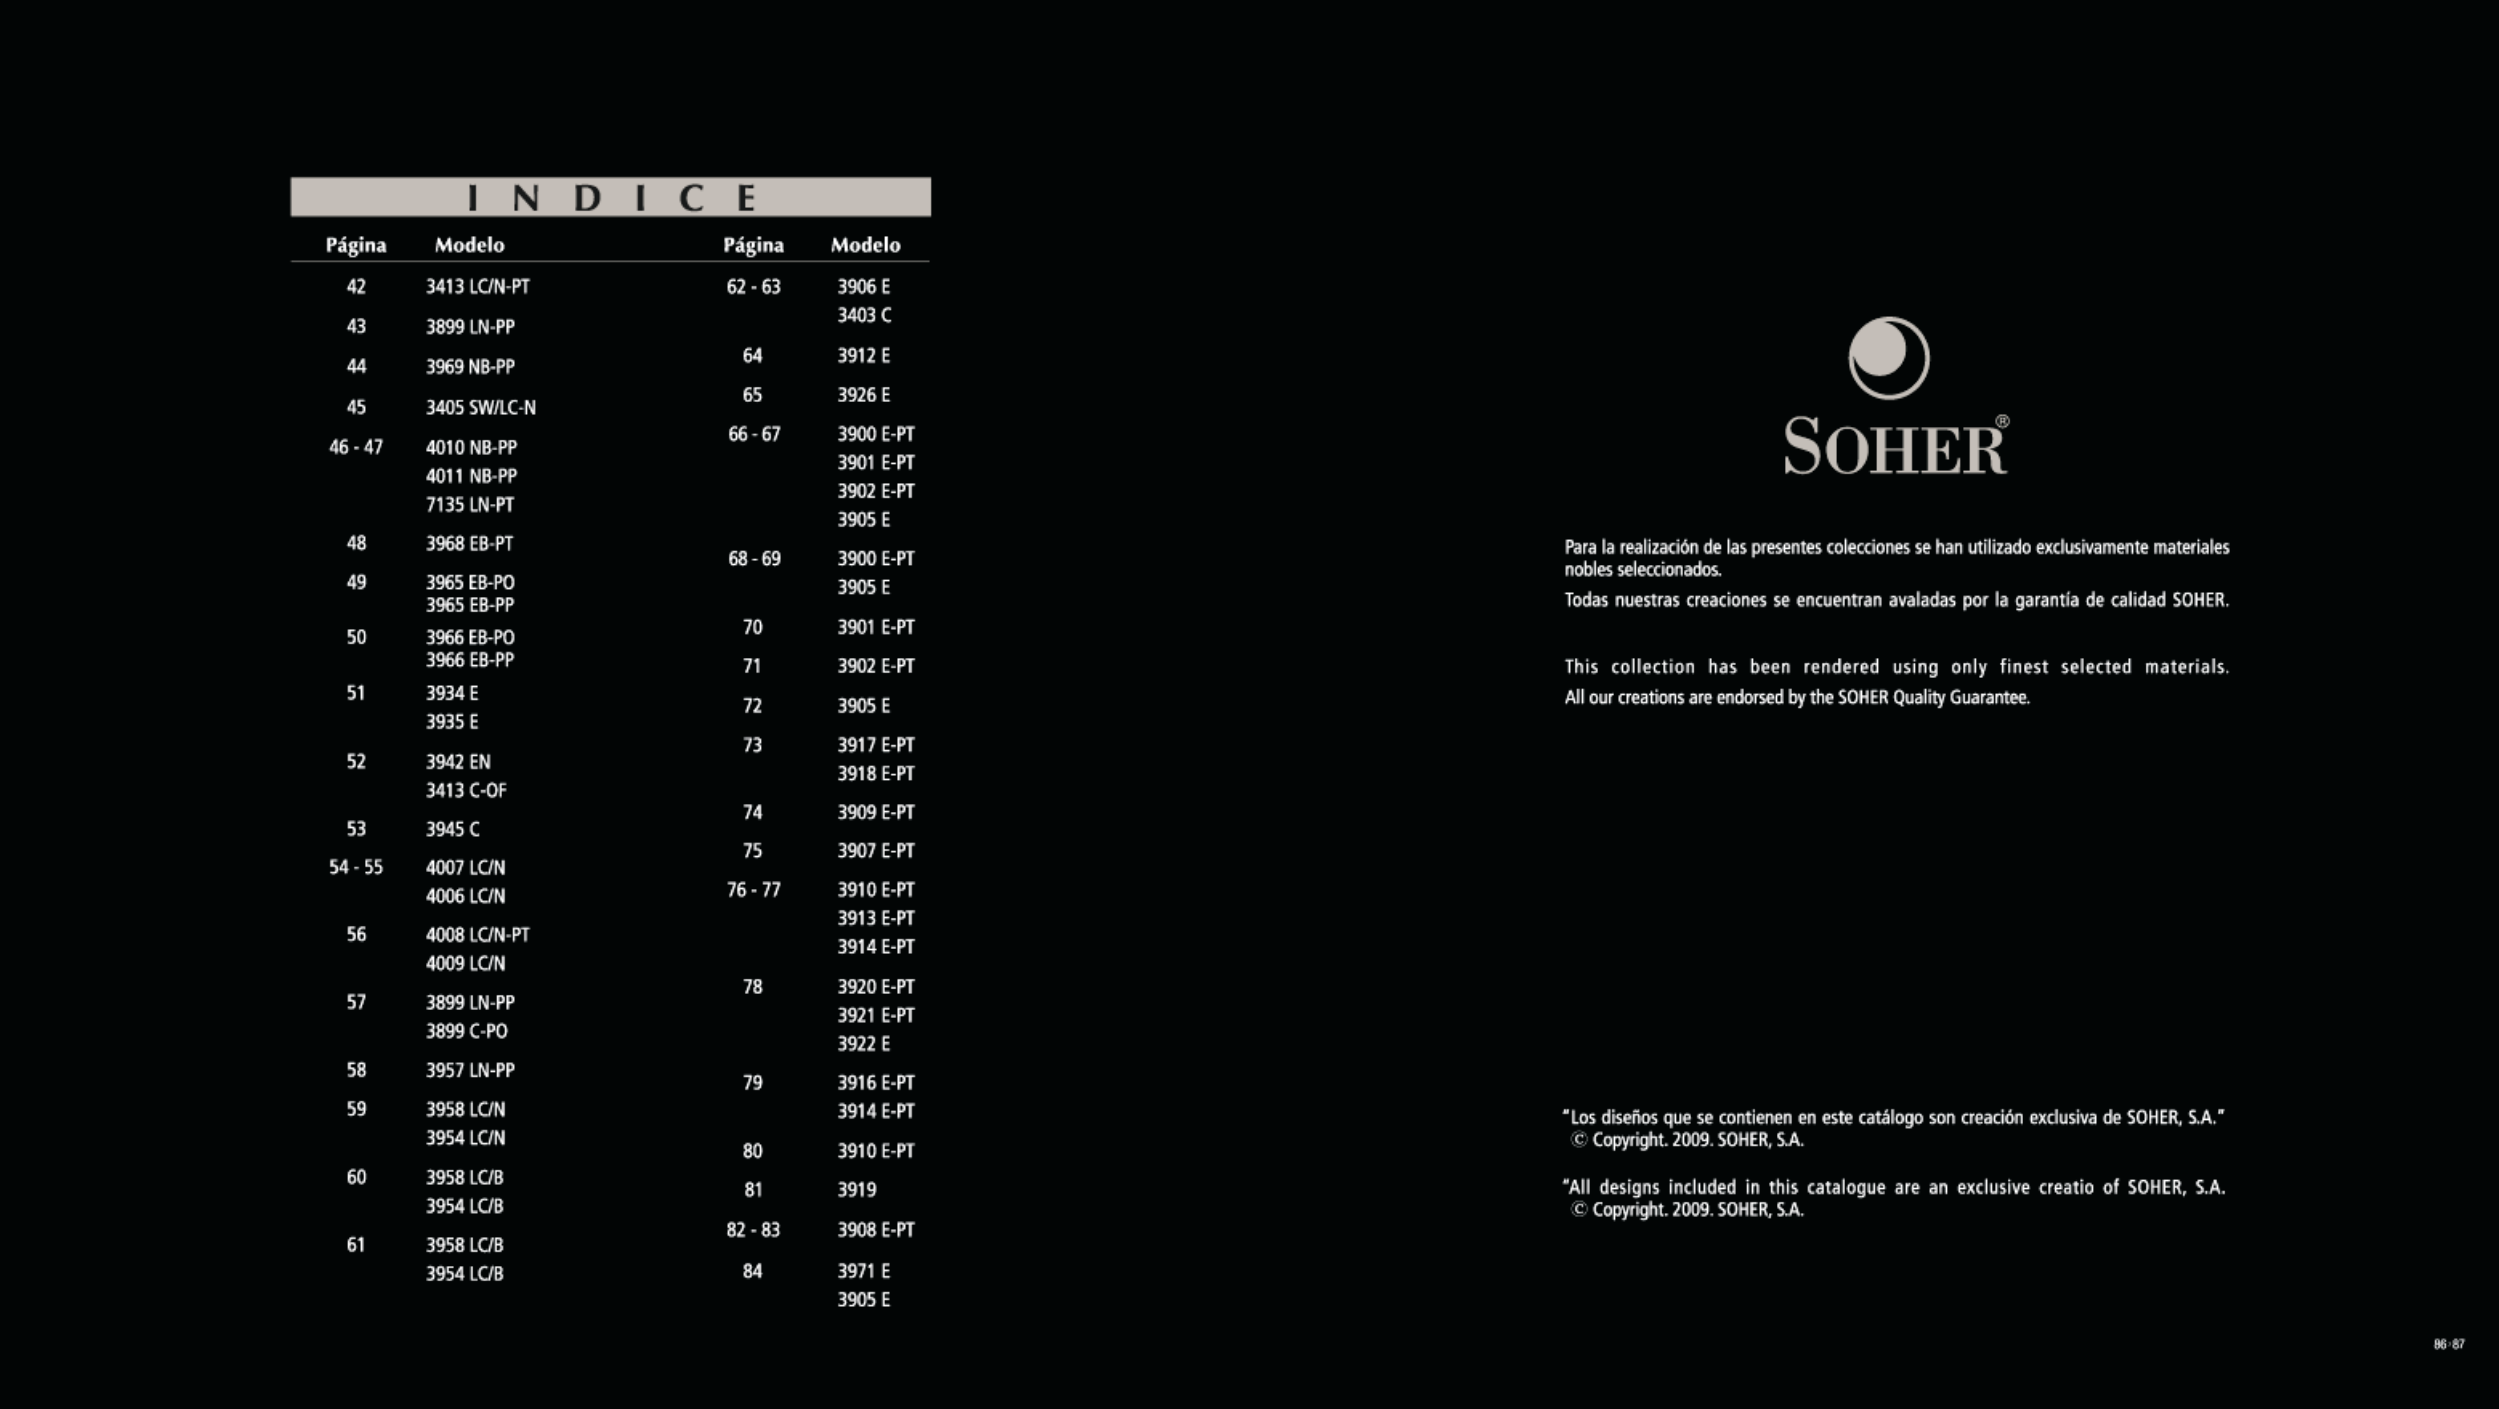Click page range 82 - 83

(752, 1230)
